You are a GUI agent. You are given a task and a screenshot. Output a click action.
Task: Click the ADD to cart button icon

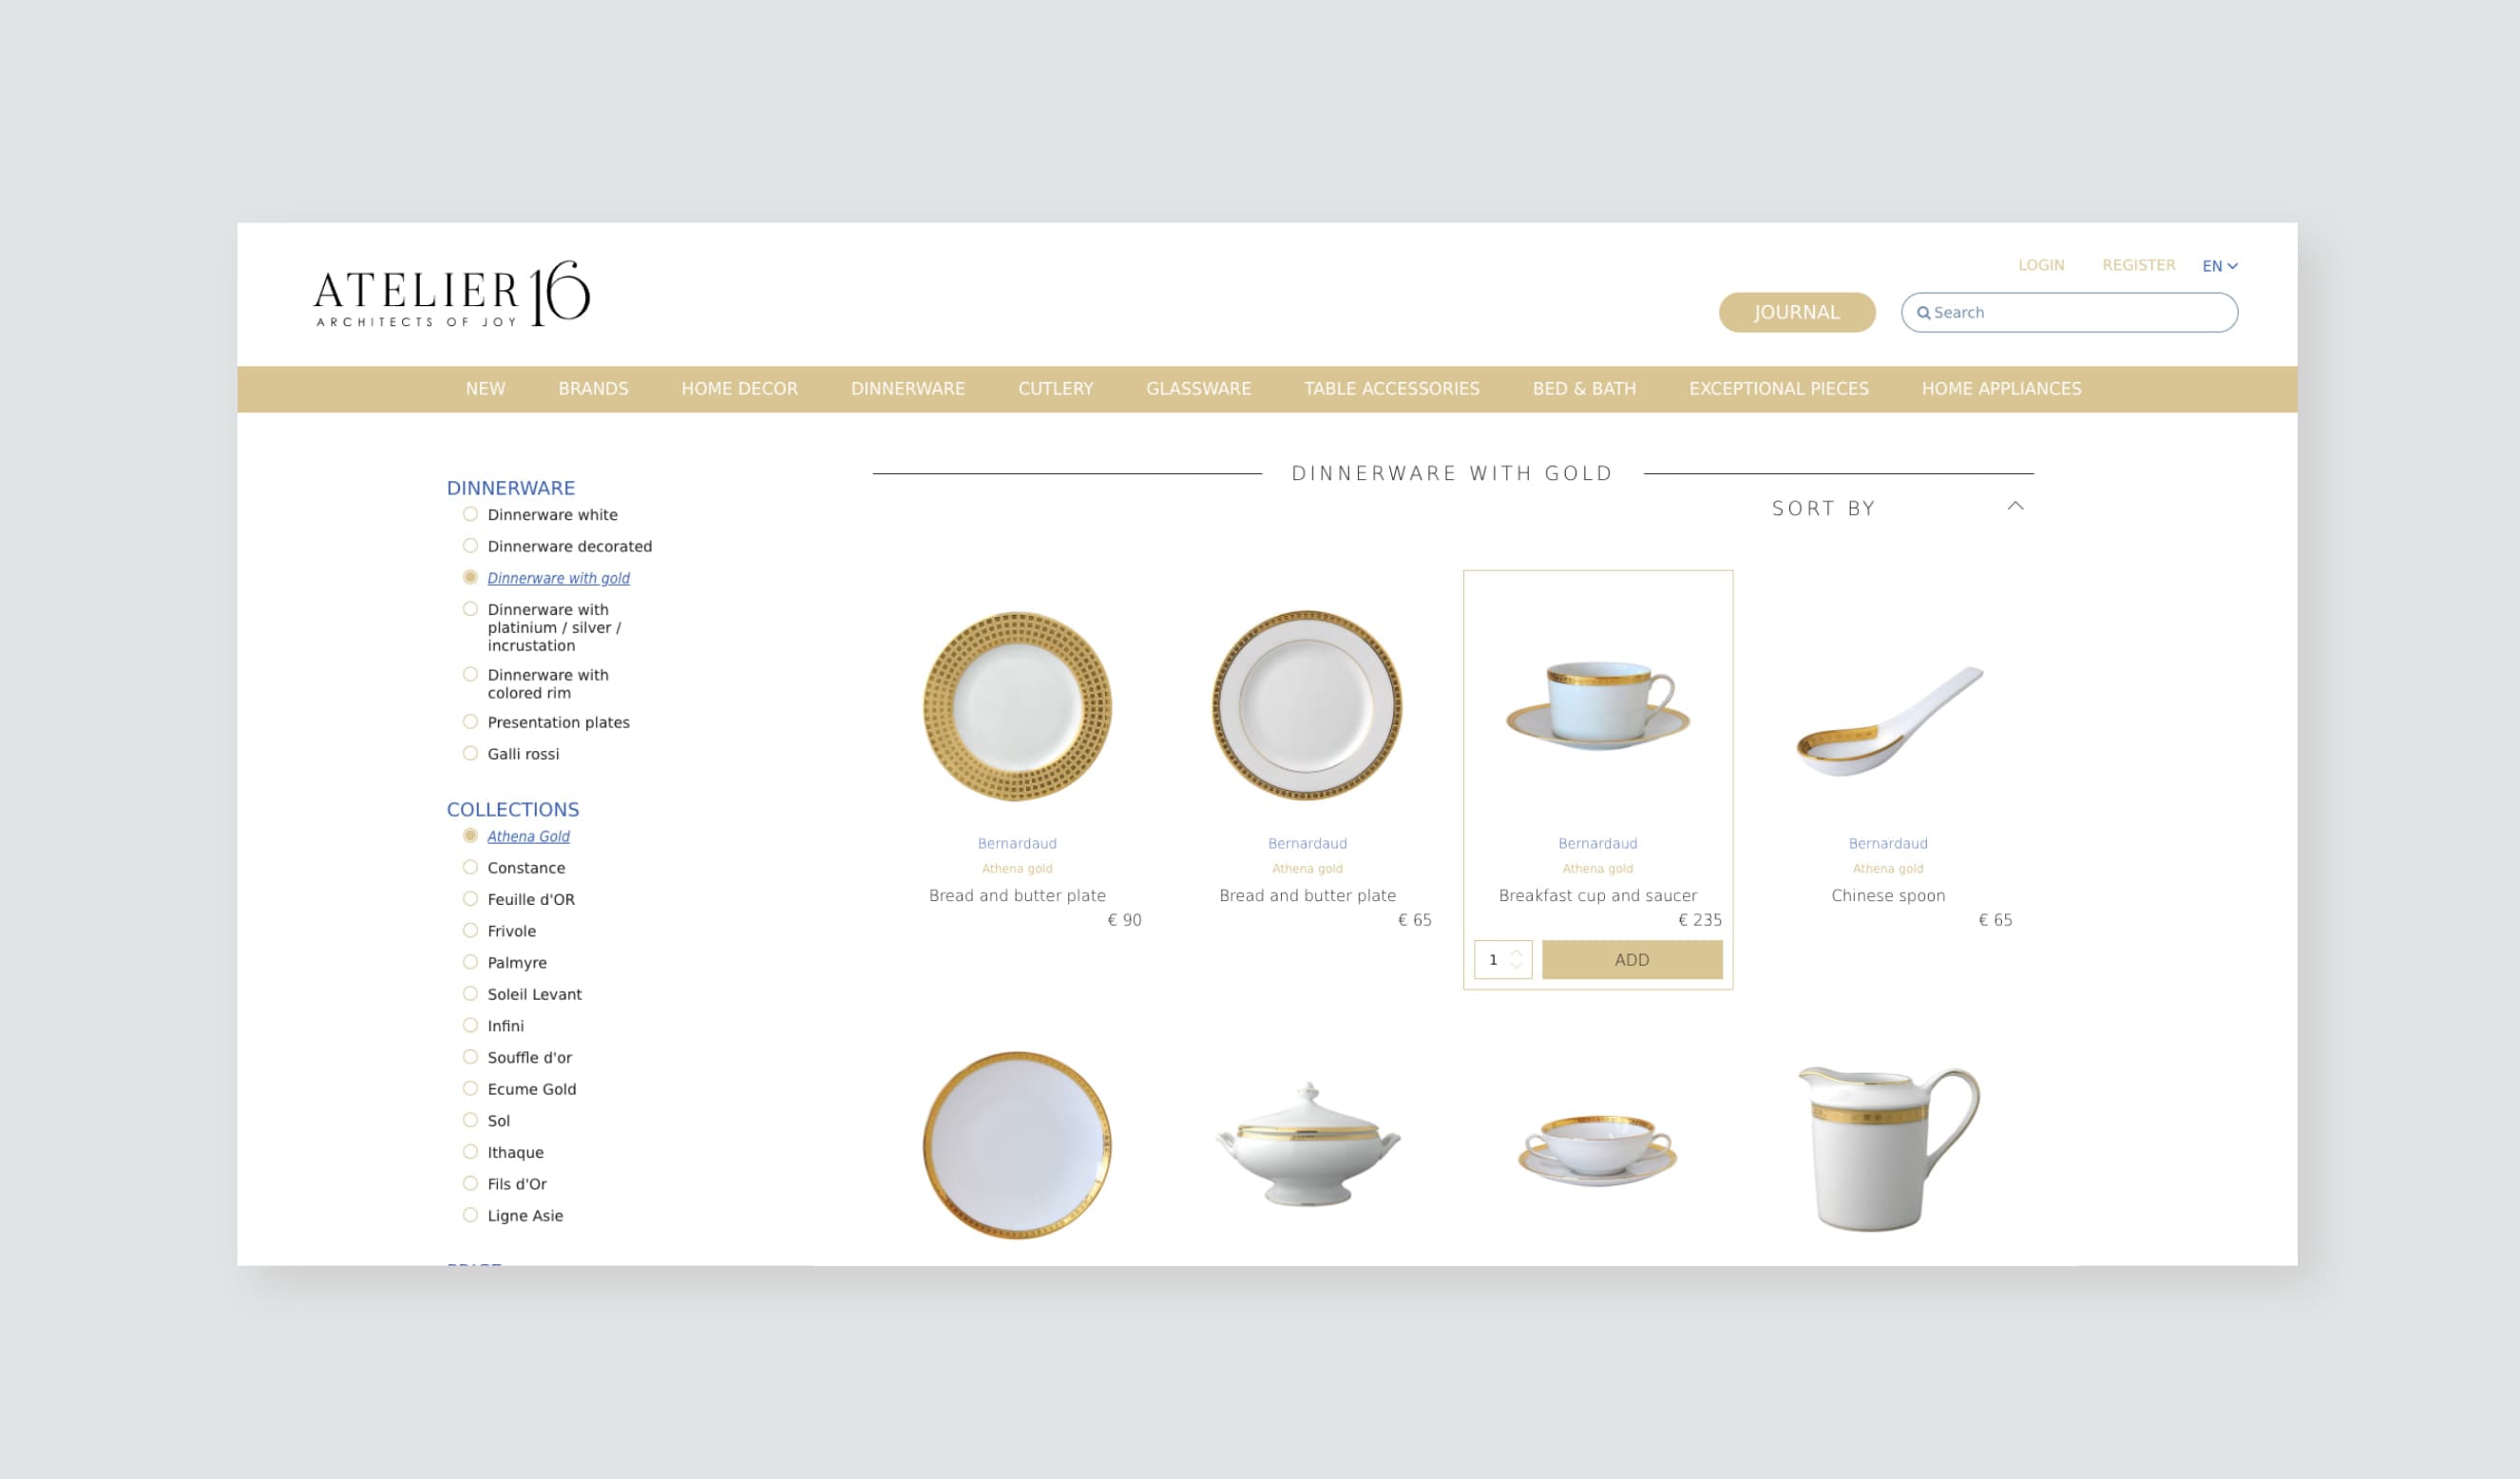[x=1632, y=960]
